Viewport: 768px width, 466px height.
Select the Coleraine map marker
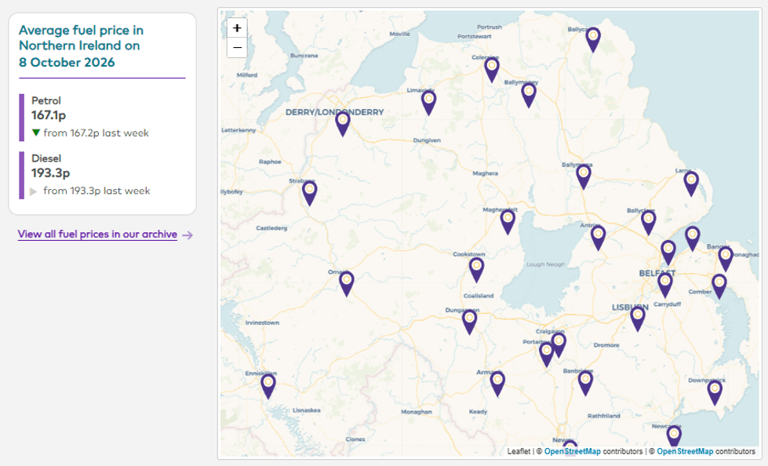(x=492, y=70)
